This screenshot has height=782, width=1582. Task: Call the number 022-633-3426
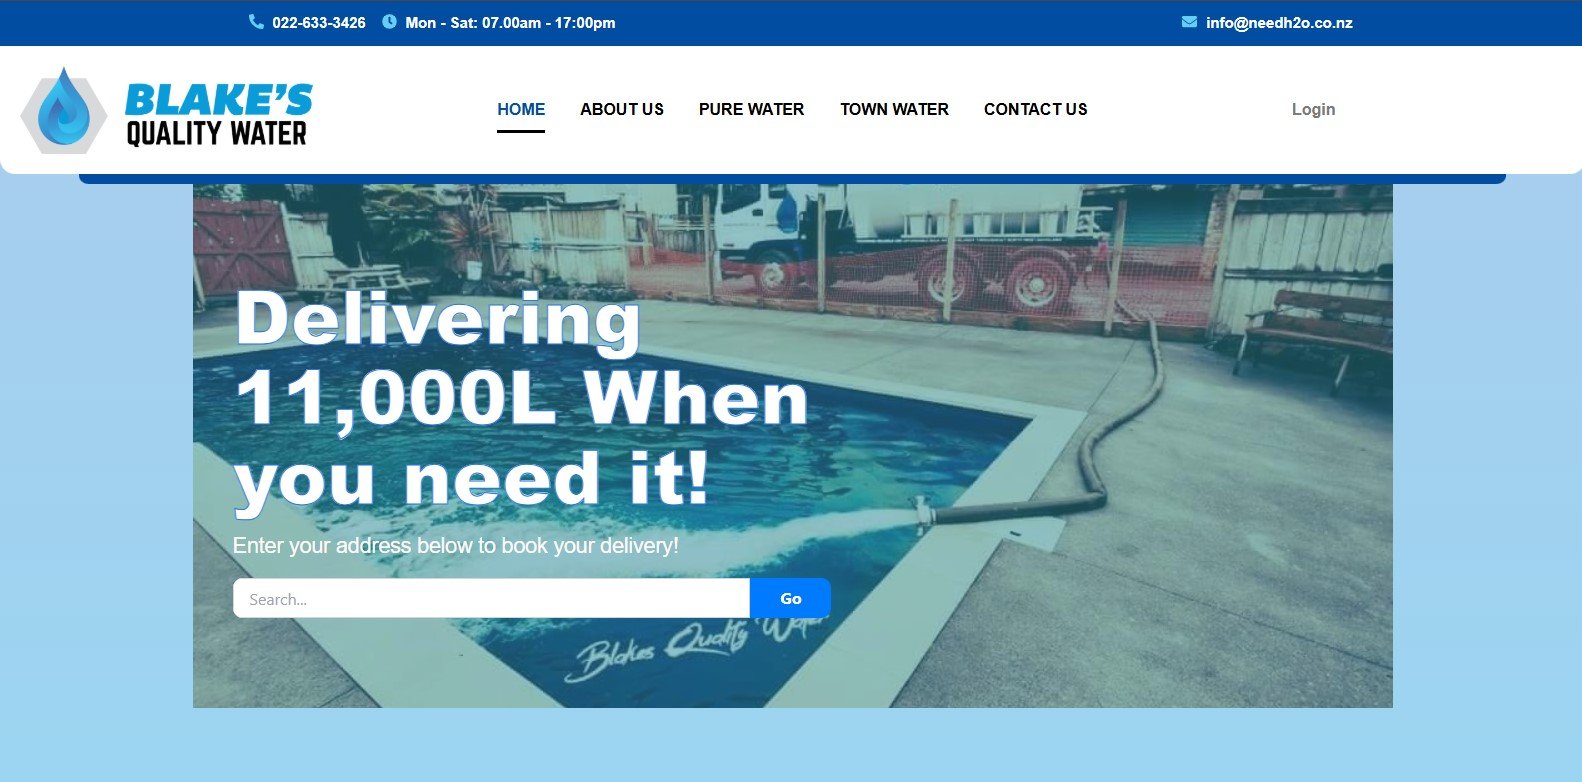click(x=319, y=22)
